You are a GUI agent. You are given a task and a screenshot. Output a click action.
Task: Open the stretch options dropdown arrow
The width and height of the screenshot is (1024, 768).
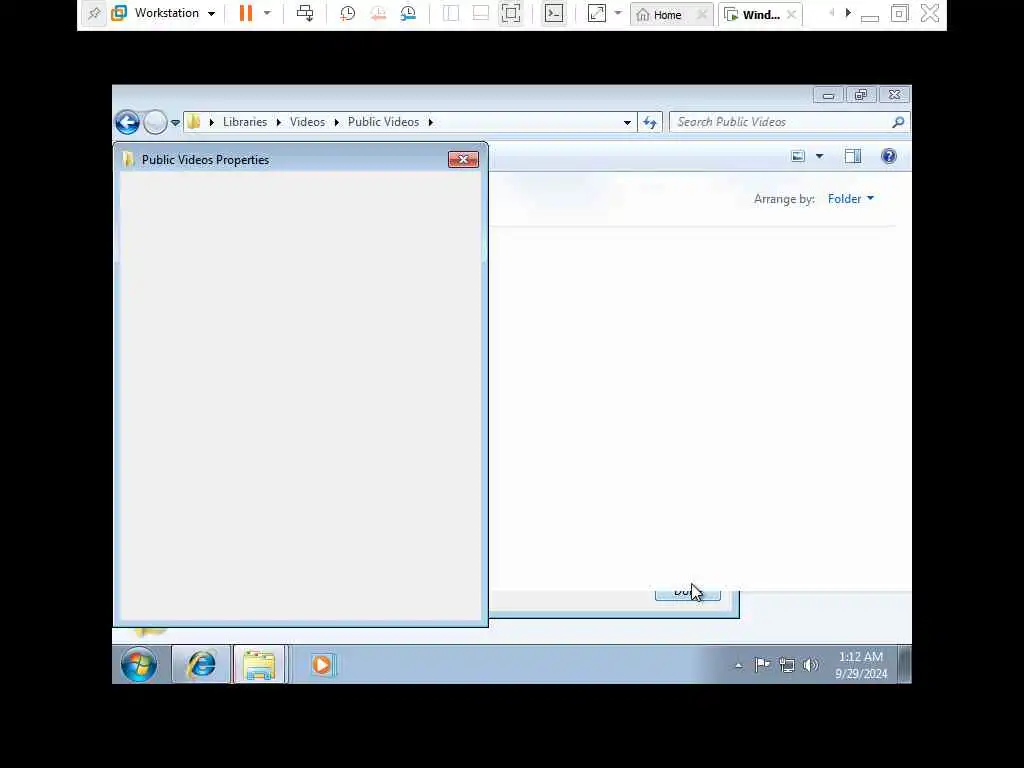pyautogui.click(x=618, y=13)
